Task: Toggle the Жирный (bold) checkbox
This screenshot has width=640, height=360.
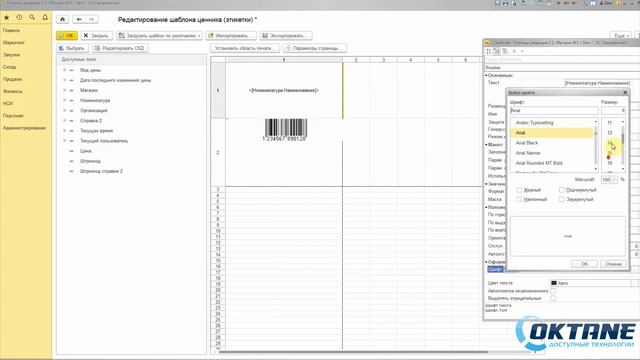Action: pos(519,190)
